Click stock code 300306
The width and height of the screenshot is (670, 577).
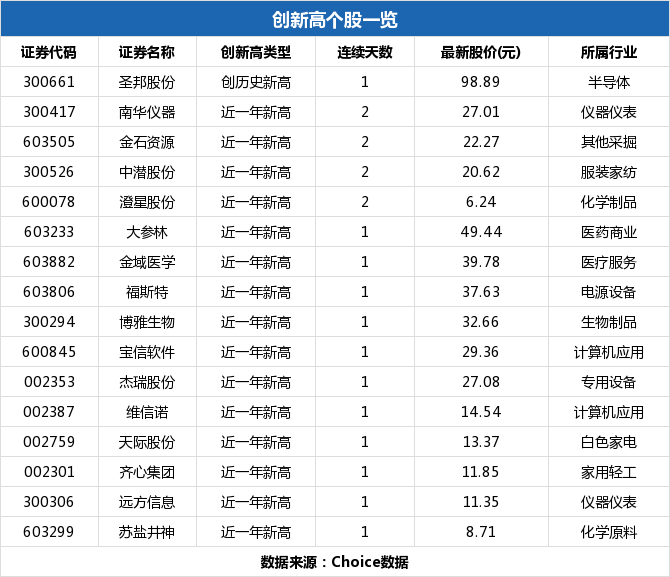click(x=49, y=502)
